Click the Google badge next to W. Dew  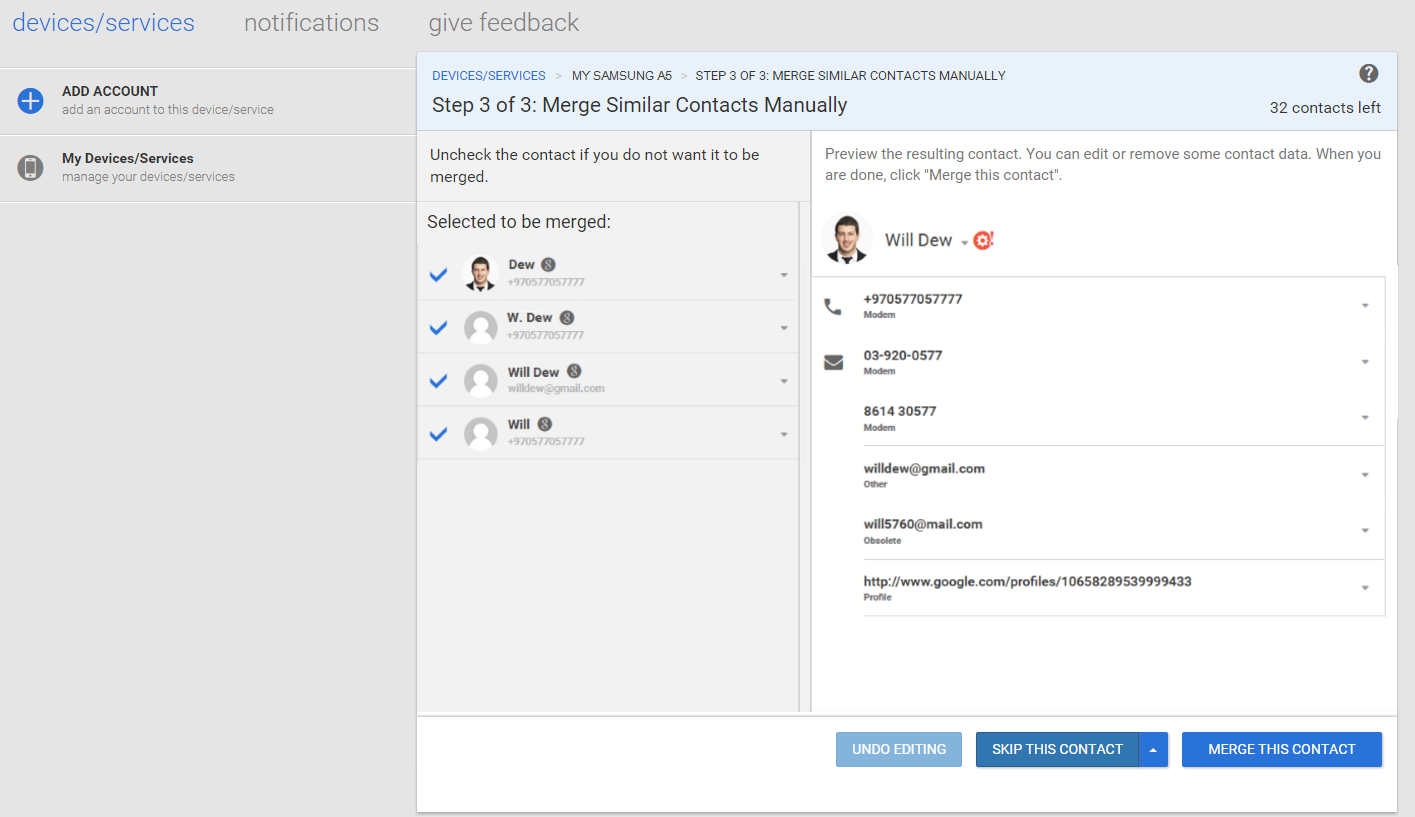[x=567, y=317]
